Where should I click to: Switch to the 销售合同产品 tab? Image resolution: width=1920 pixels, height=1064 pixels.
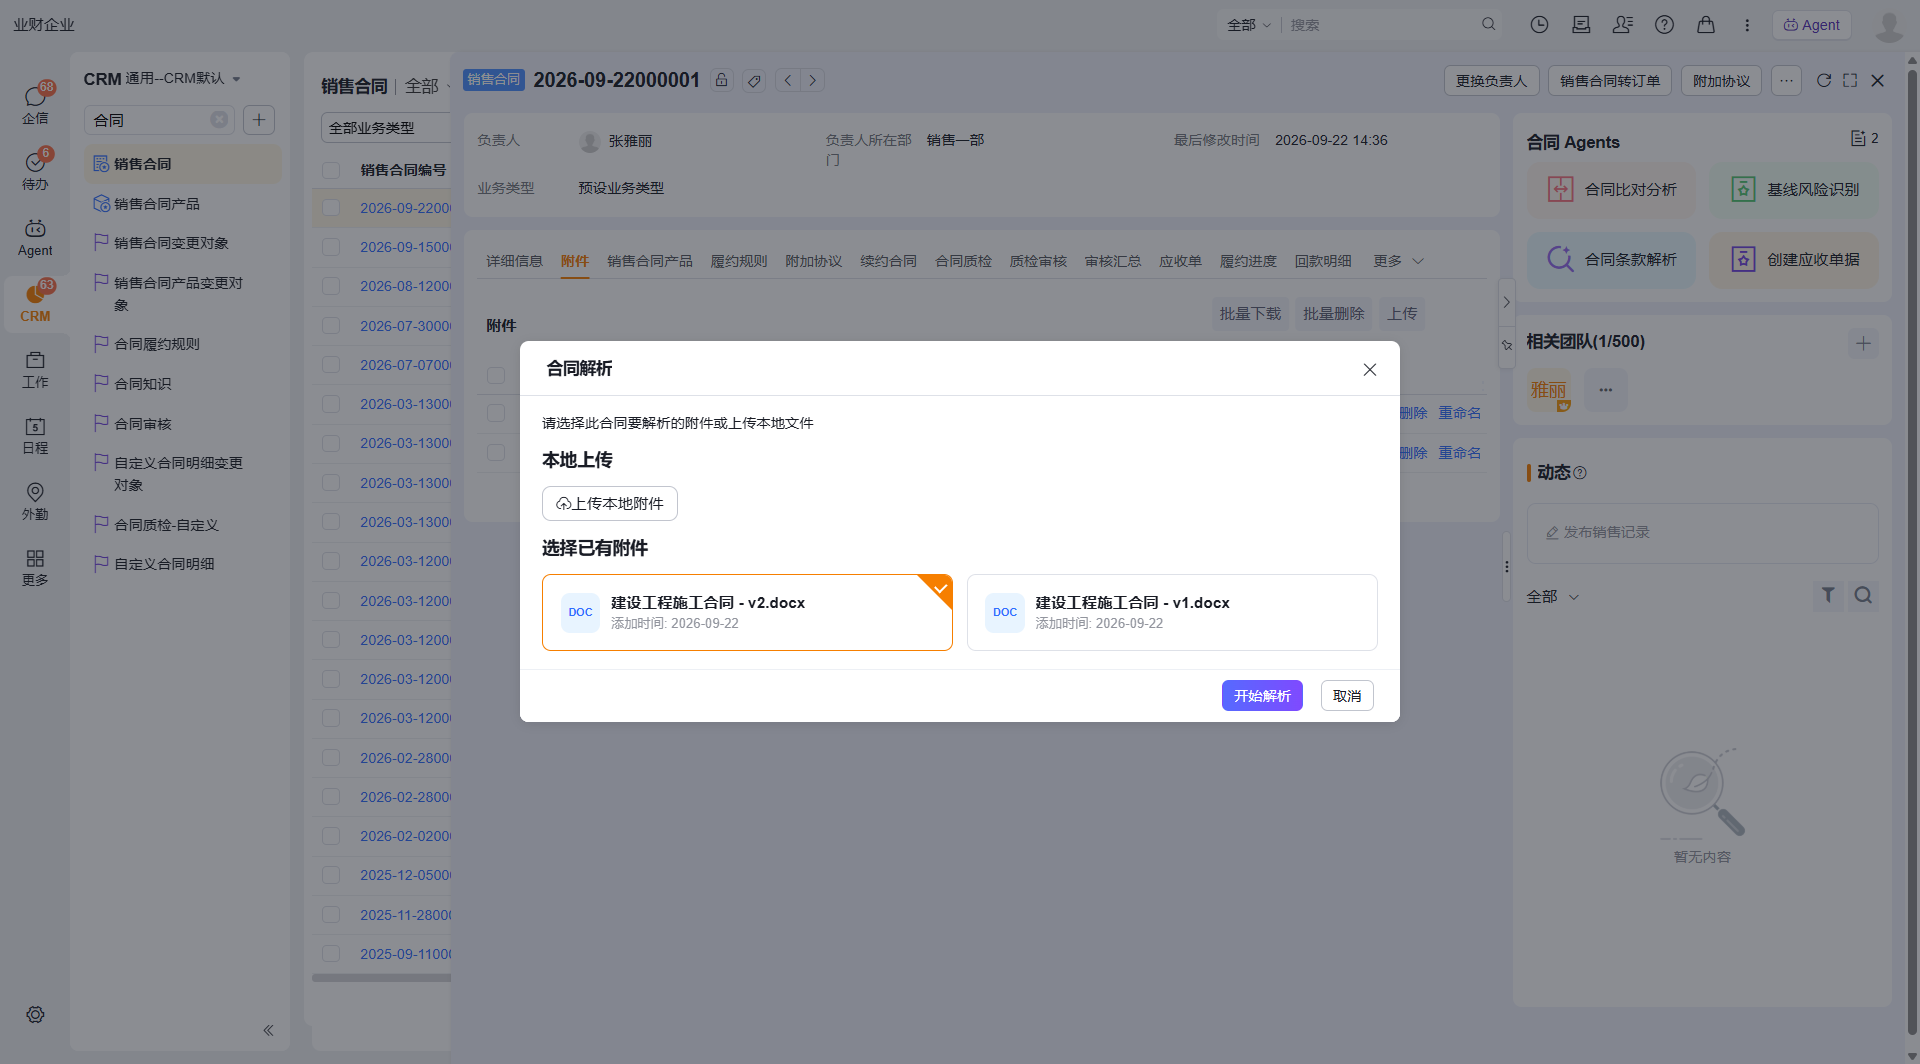649,261
